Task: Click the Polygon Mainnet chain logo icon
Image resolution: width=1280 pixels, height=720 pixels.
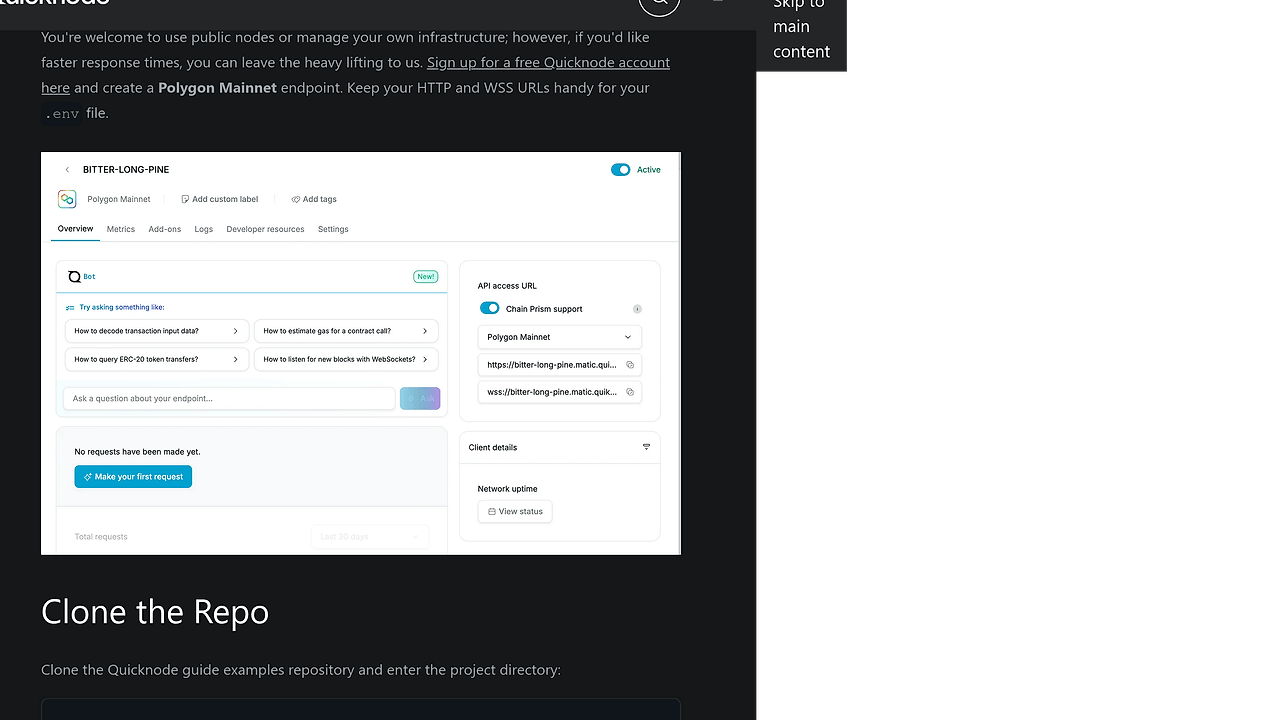Action: (67, 199)
